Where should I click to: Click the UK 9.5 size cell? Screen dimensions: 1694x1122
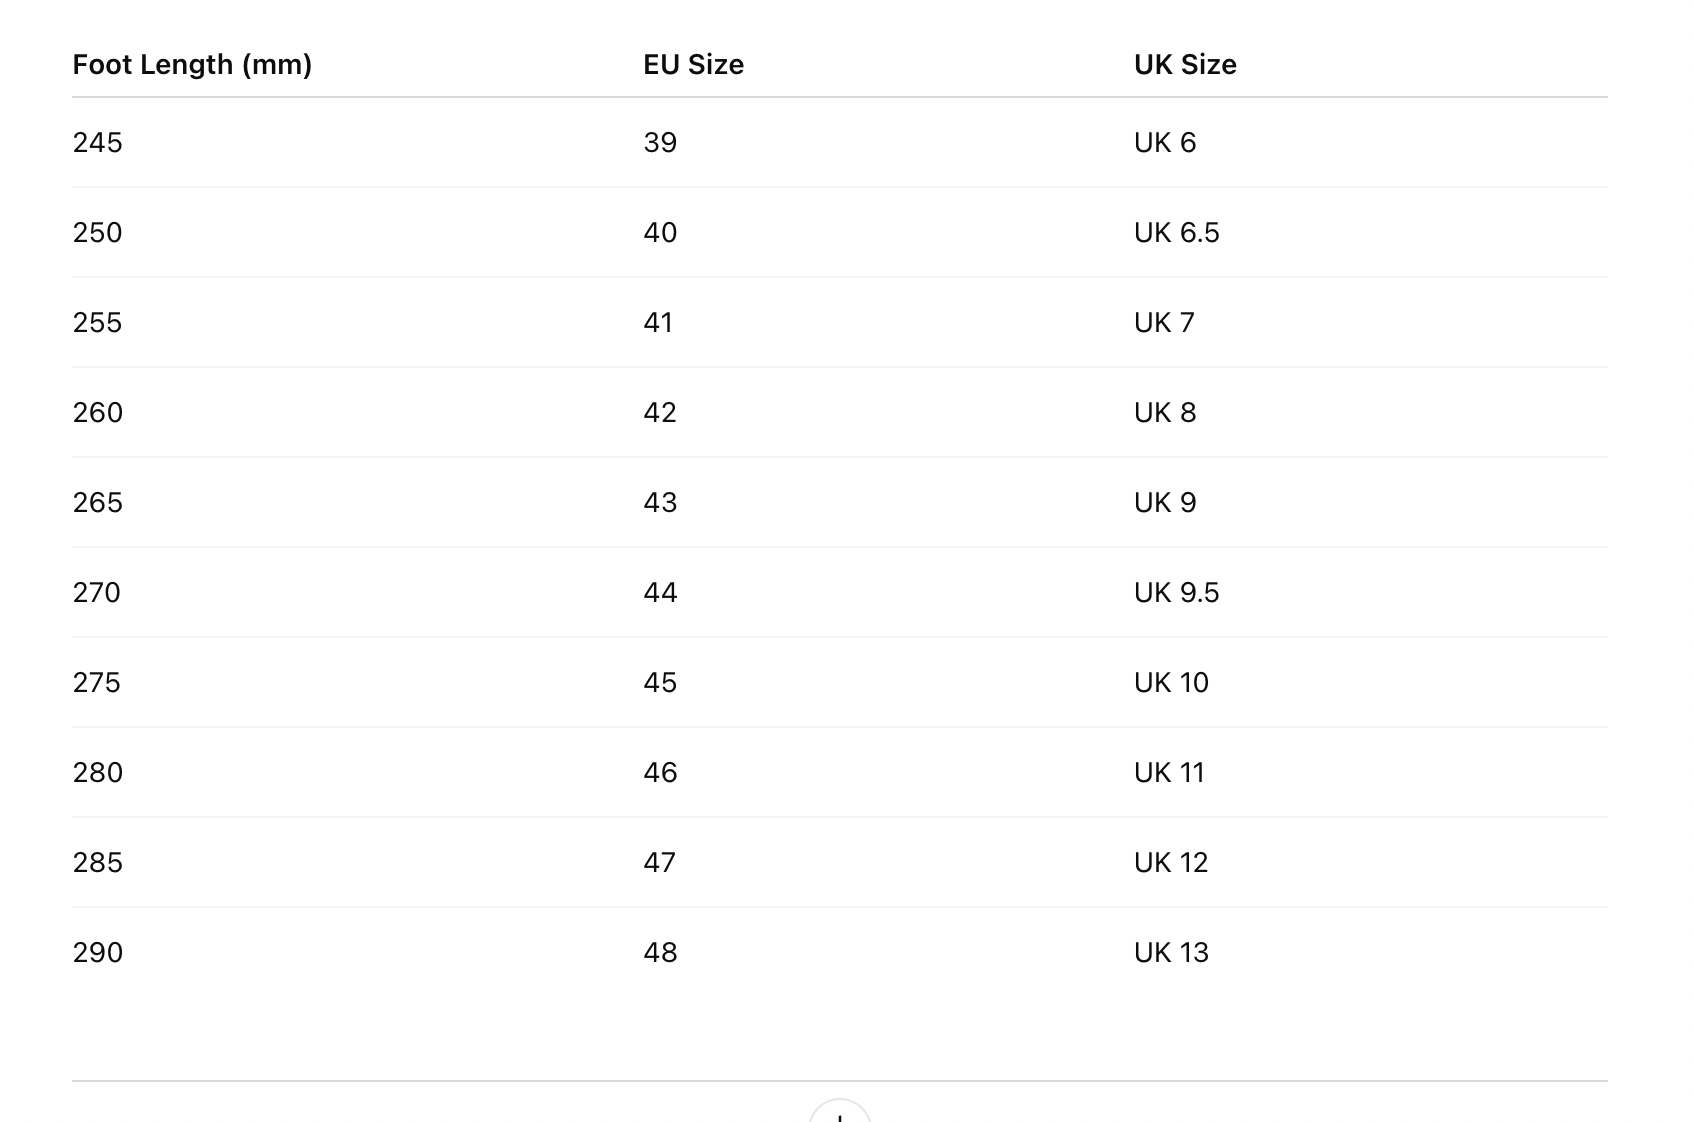point(1177,593)
